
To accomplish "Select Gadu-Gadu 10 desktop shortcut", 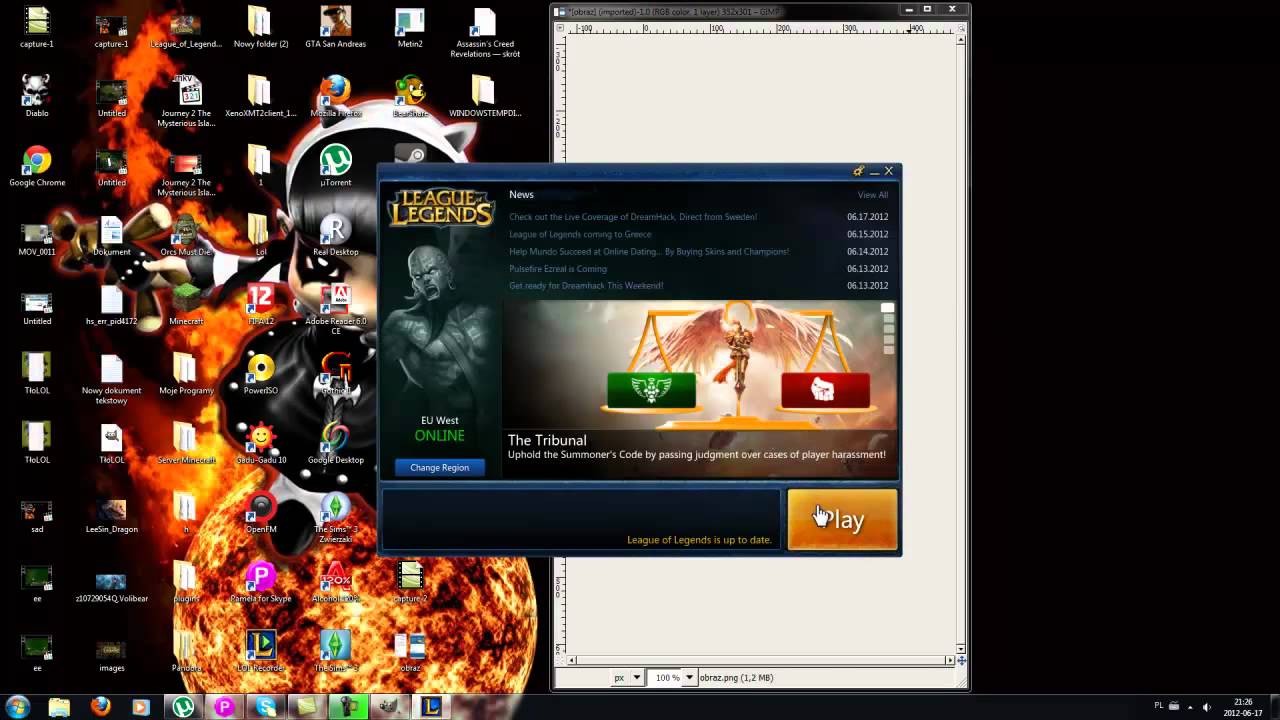I will [x=260, y=443].
